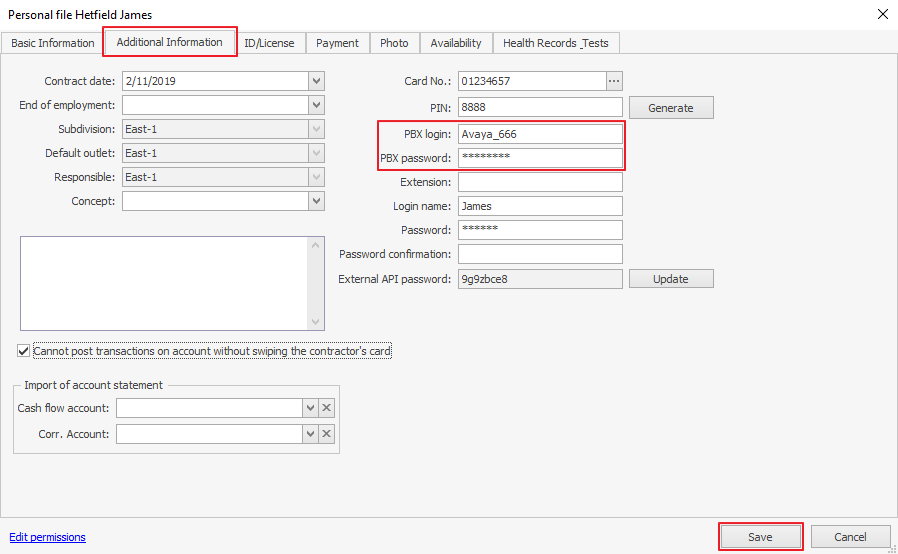
Task: Open the Edit permissions link
Action: (x=47, y=537)
